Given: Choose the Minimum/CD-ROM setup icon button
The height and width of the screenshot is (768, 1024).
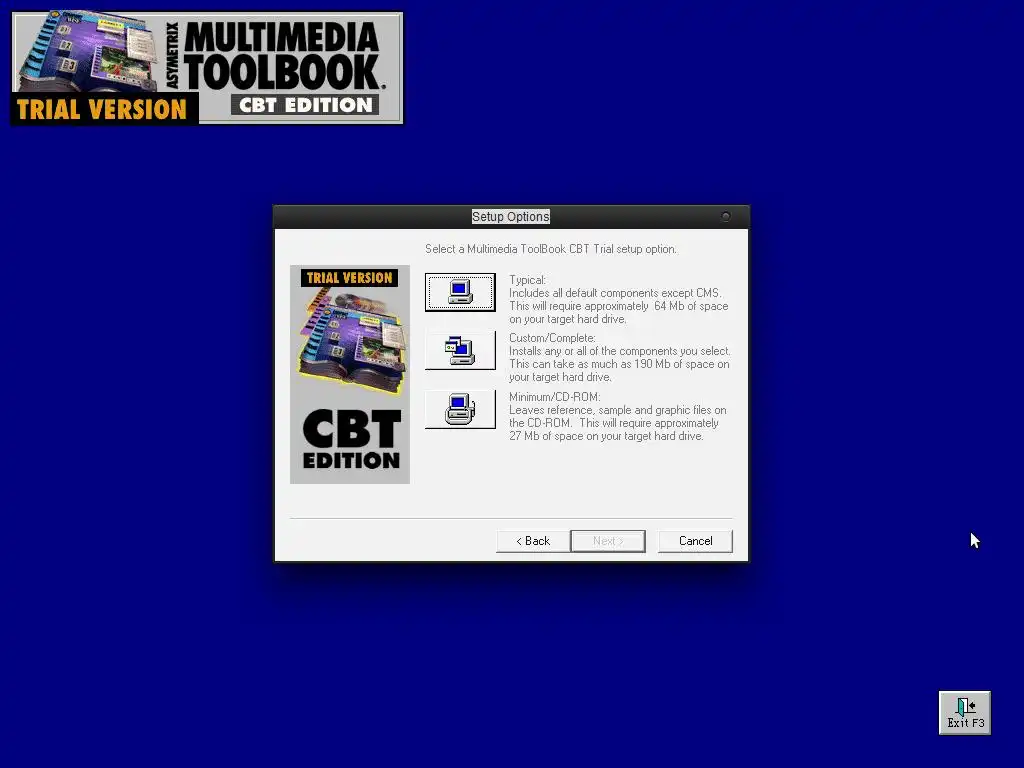Looking at the screenshot, I should pyautogui.click(x=460, y=409).
